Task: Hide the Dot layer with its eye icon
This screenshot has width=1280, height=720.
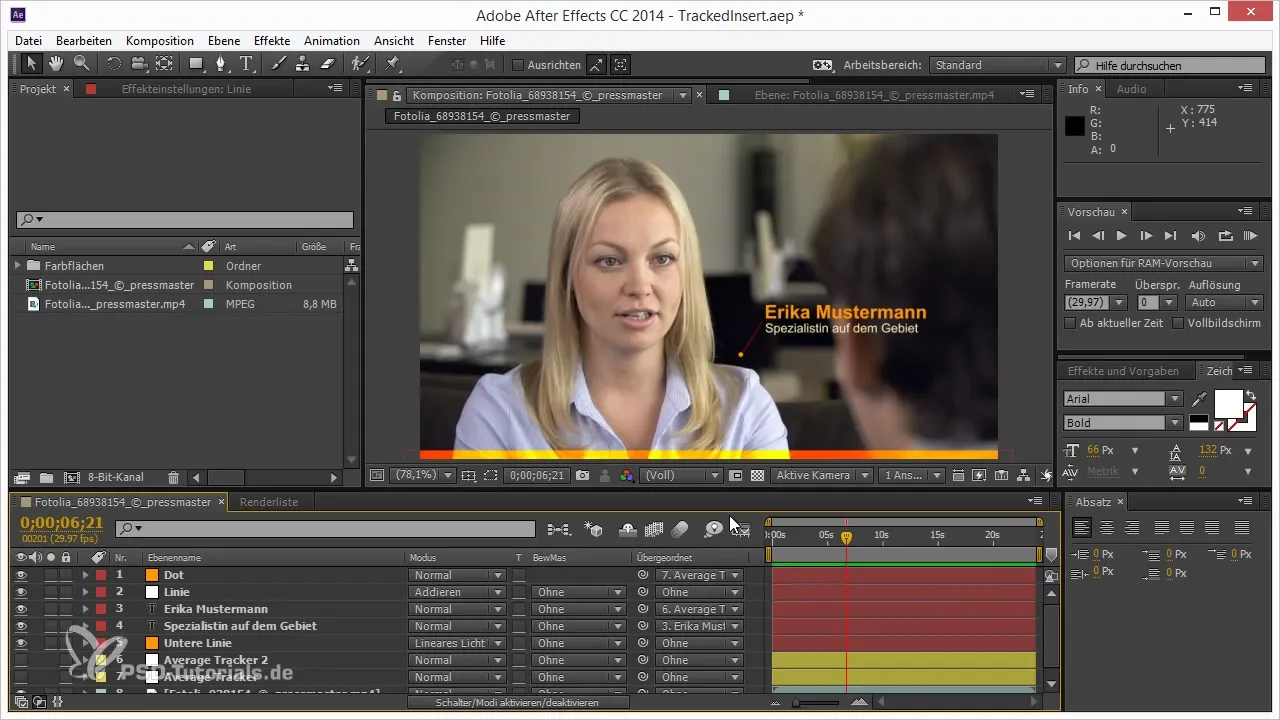Action: coord(21,575)
